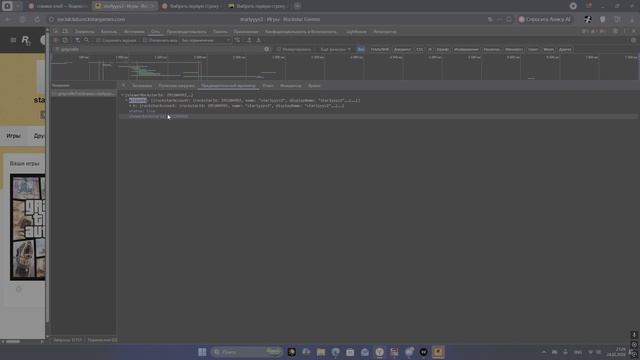This screenshot has width=640, height=360.
Task: Close the request details pane
Action: click(123, 86)
